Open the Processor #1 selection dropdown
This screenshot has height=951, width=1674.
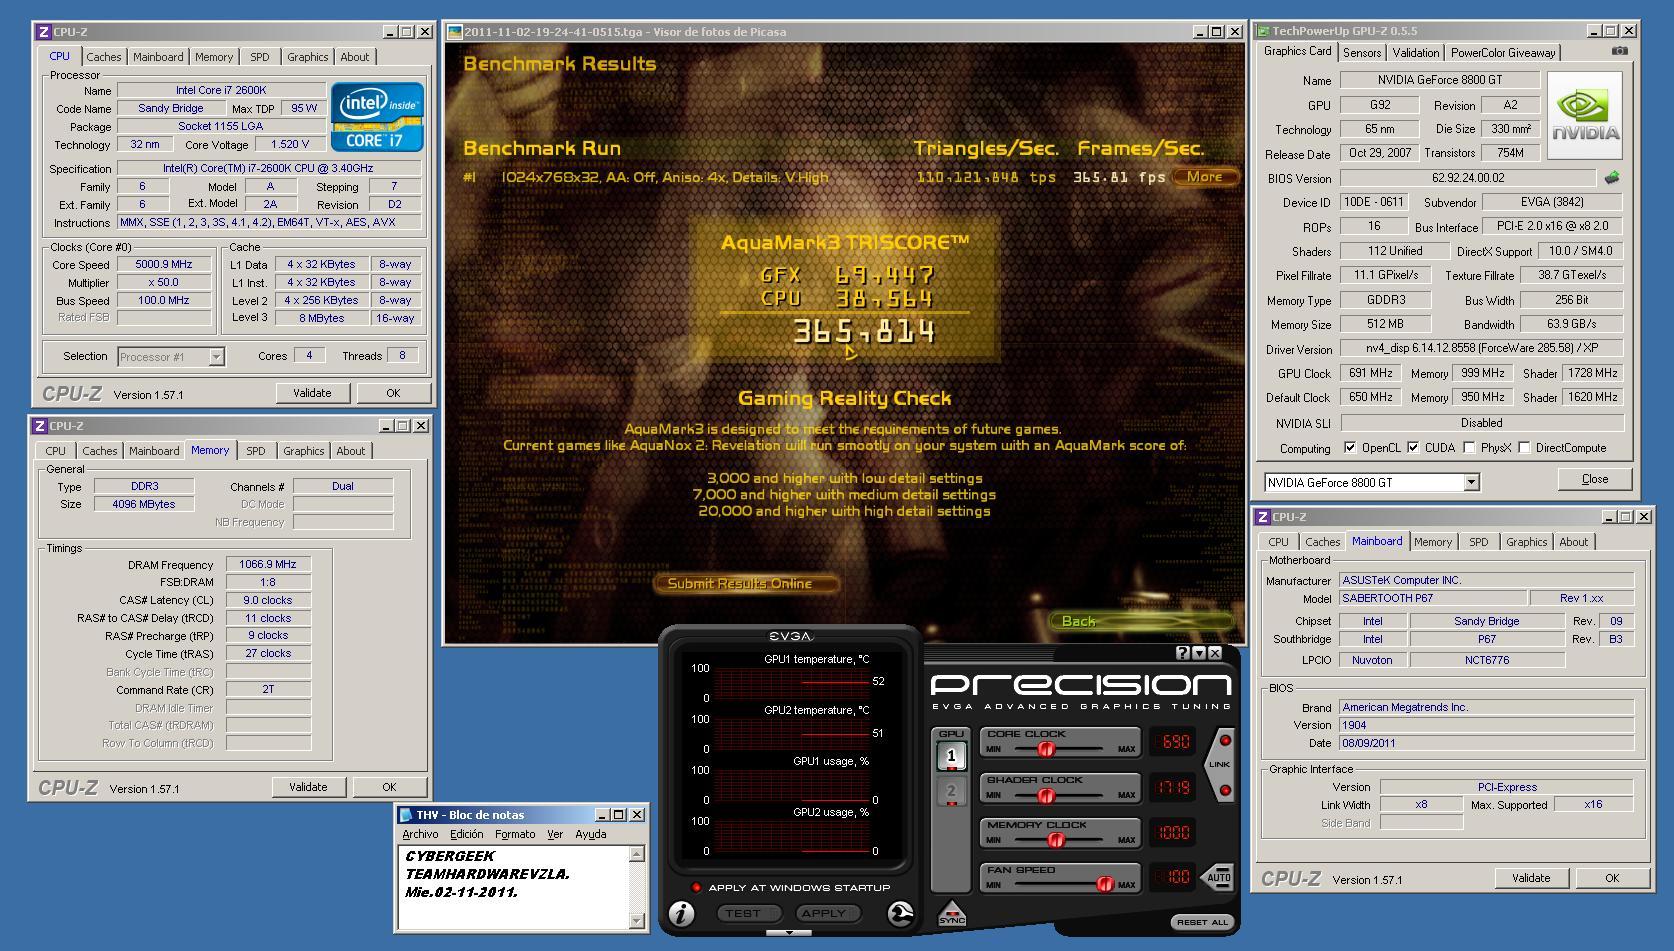point(216,357)
